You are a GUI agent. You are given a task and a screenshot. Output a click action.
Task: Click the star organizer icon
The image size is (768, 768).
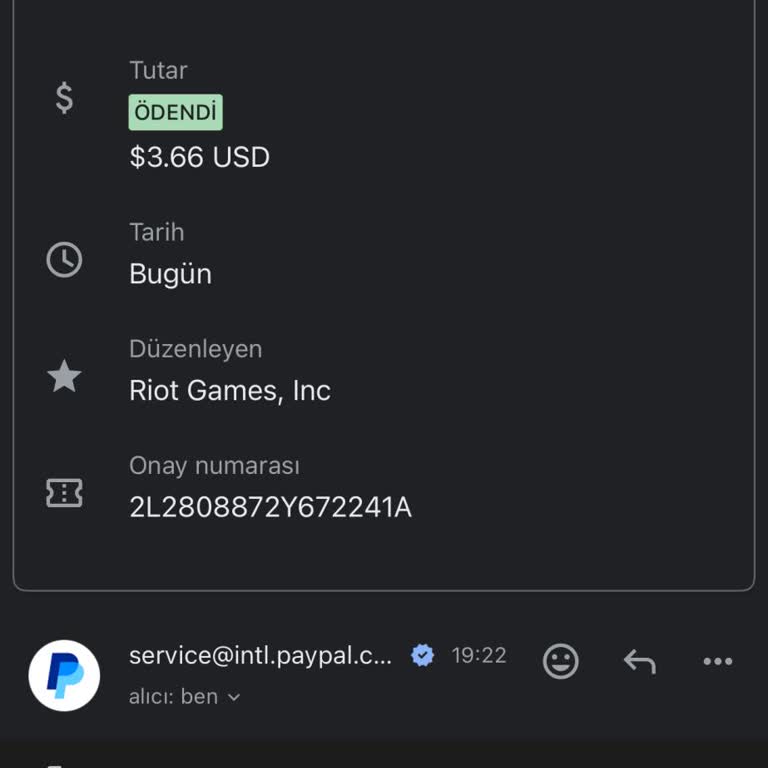click(x=64, y=377)
